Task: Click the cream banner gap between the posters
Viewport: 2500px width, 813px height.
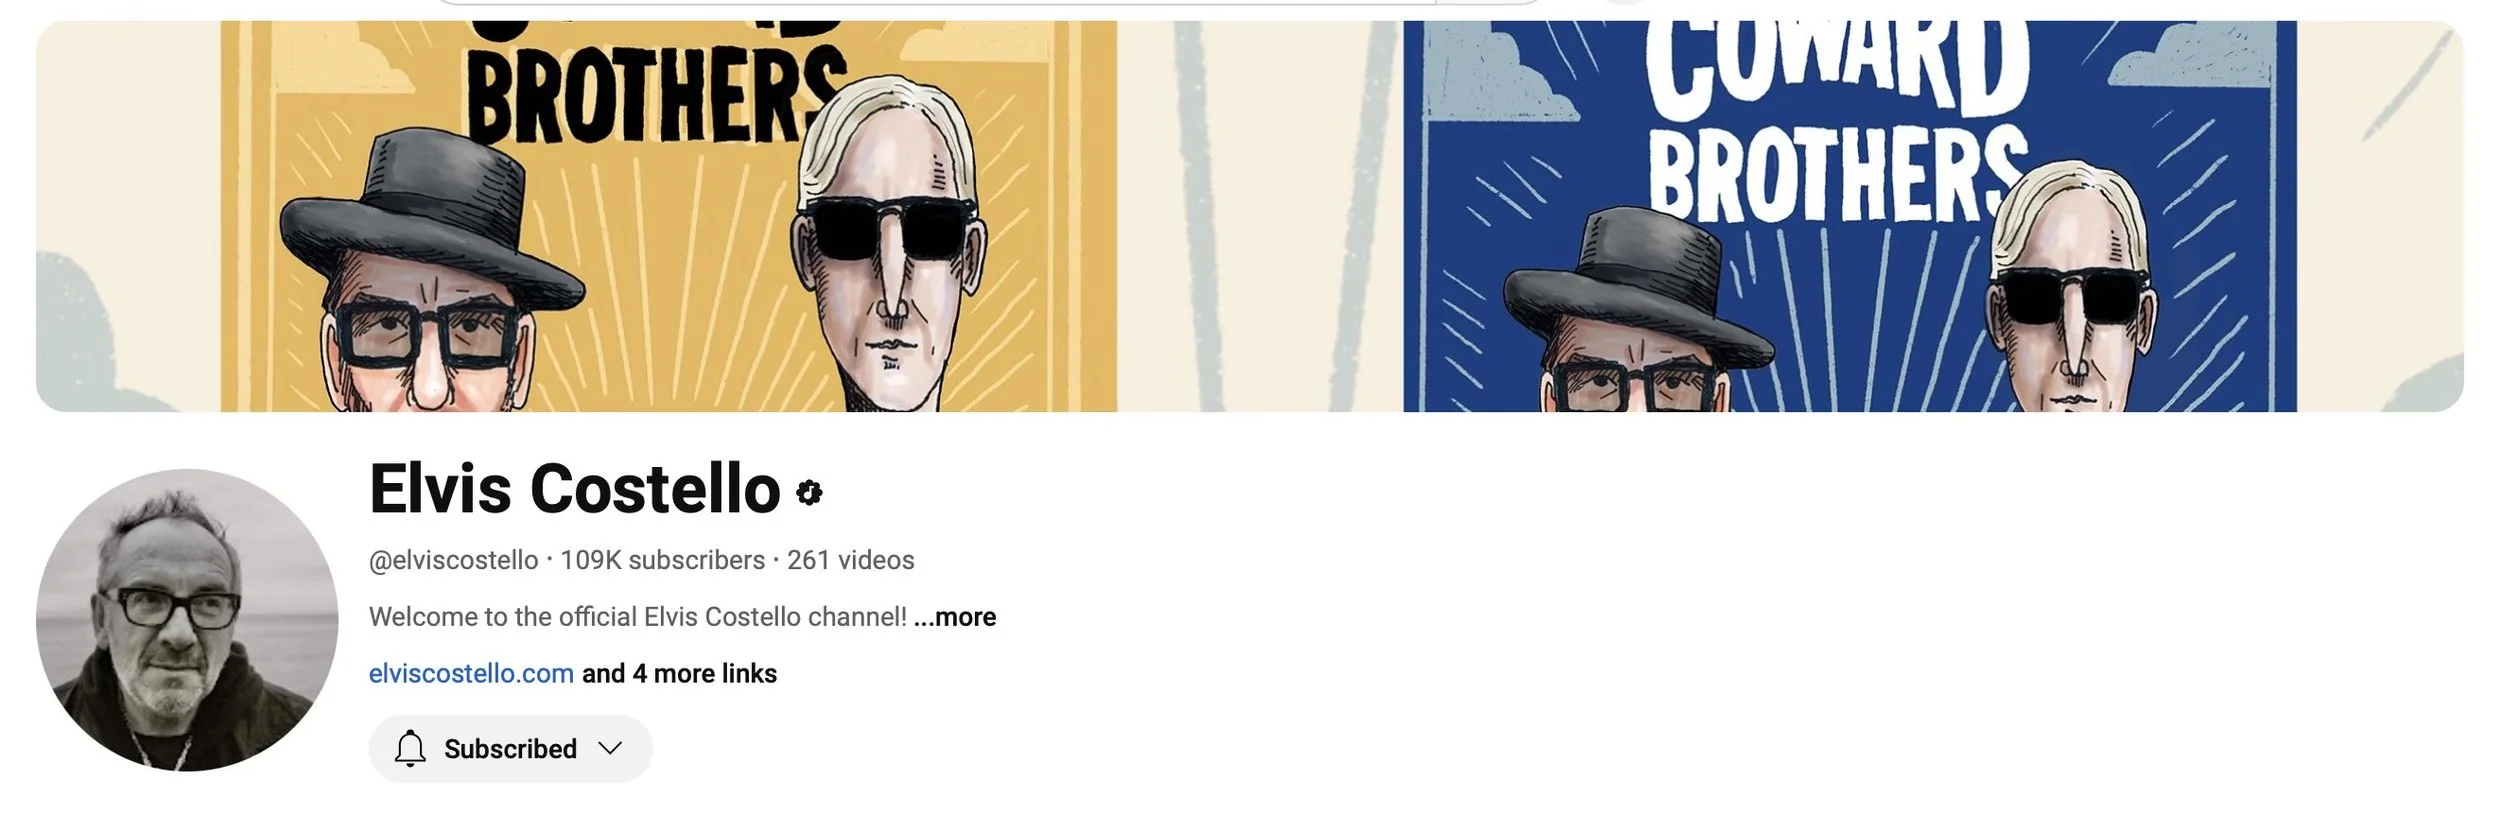Action: pyautogui.click(x=1260, y=216)
